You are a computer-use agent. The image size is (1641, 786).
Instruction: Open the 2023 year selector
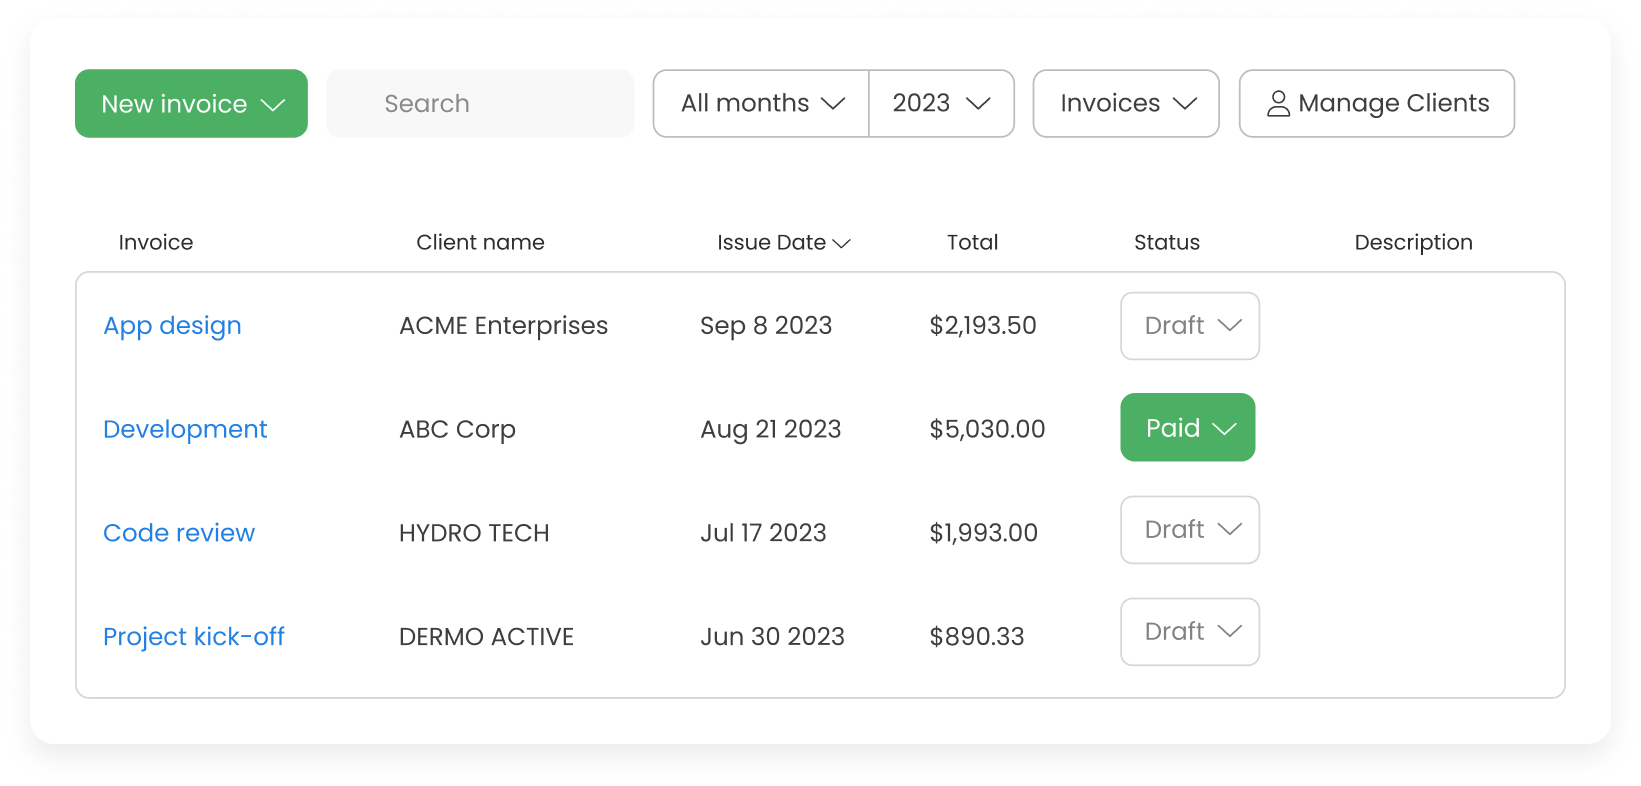point(942,103)
